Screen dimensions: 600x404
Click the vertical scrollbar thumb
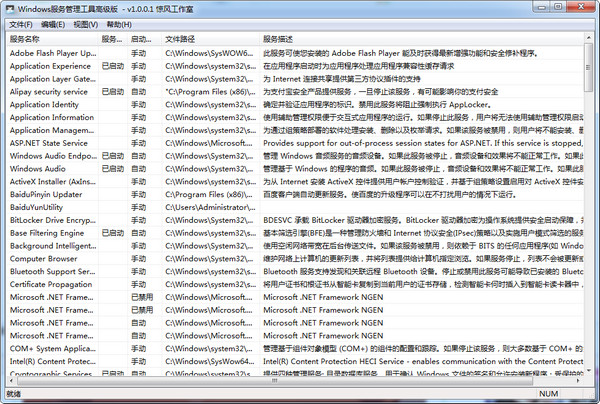point(589,67)
